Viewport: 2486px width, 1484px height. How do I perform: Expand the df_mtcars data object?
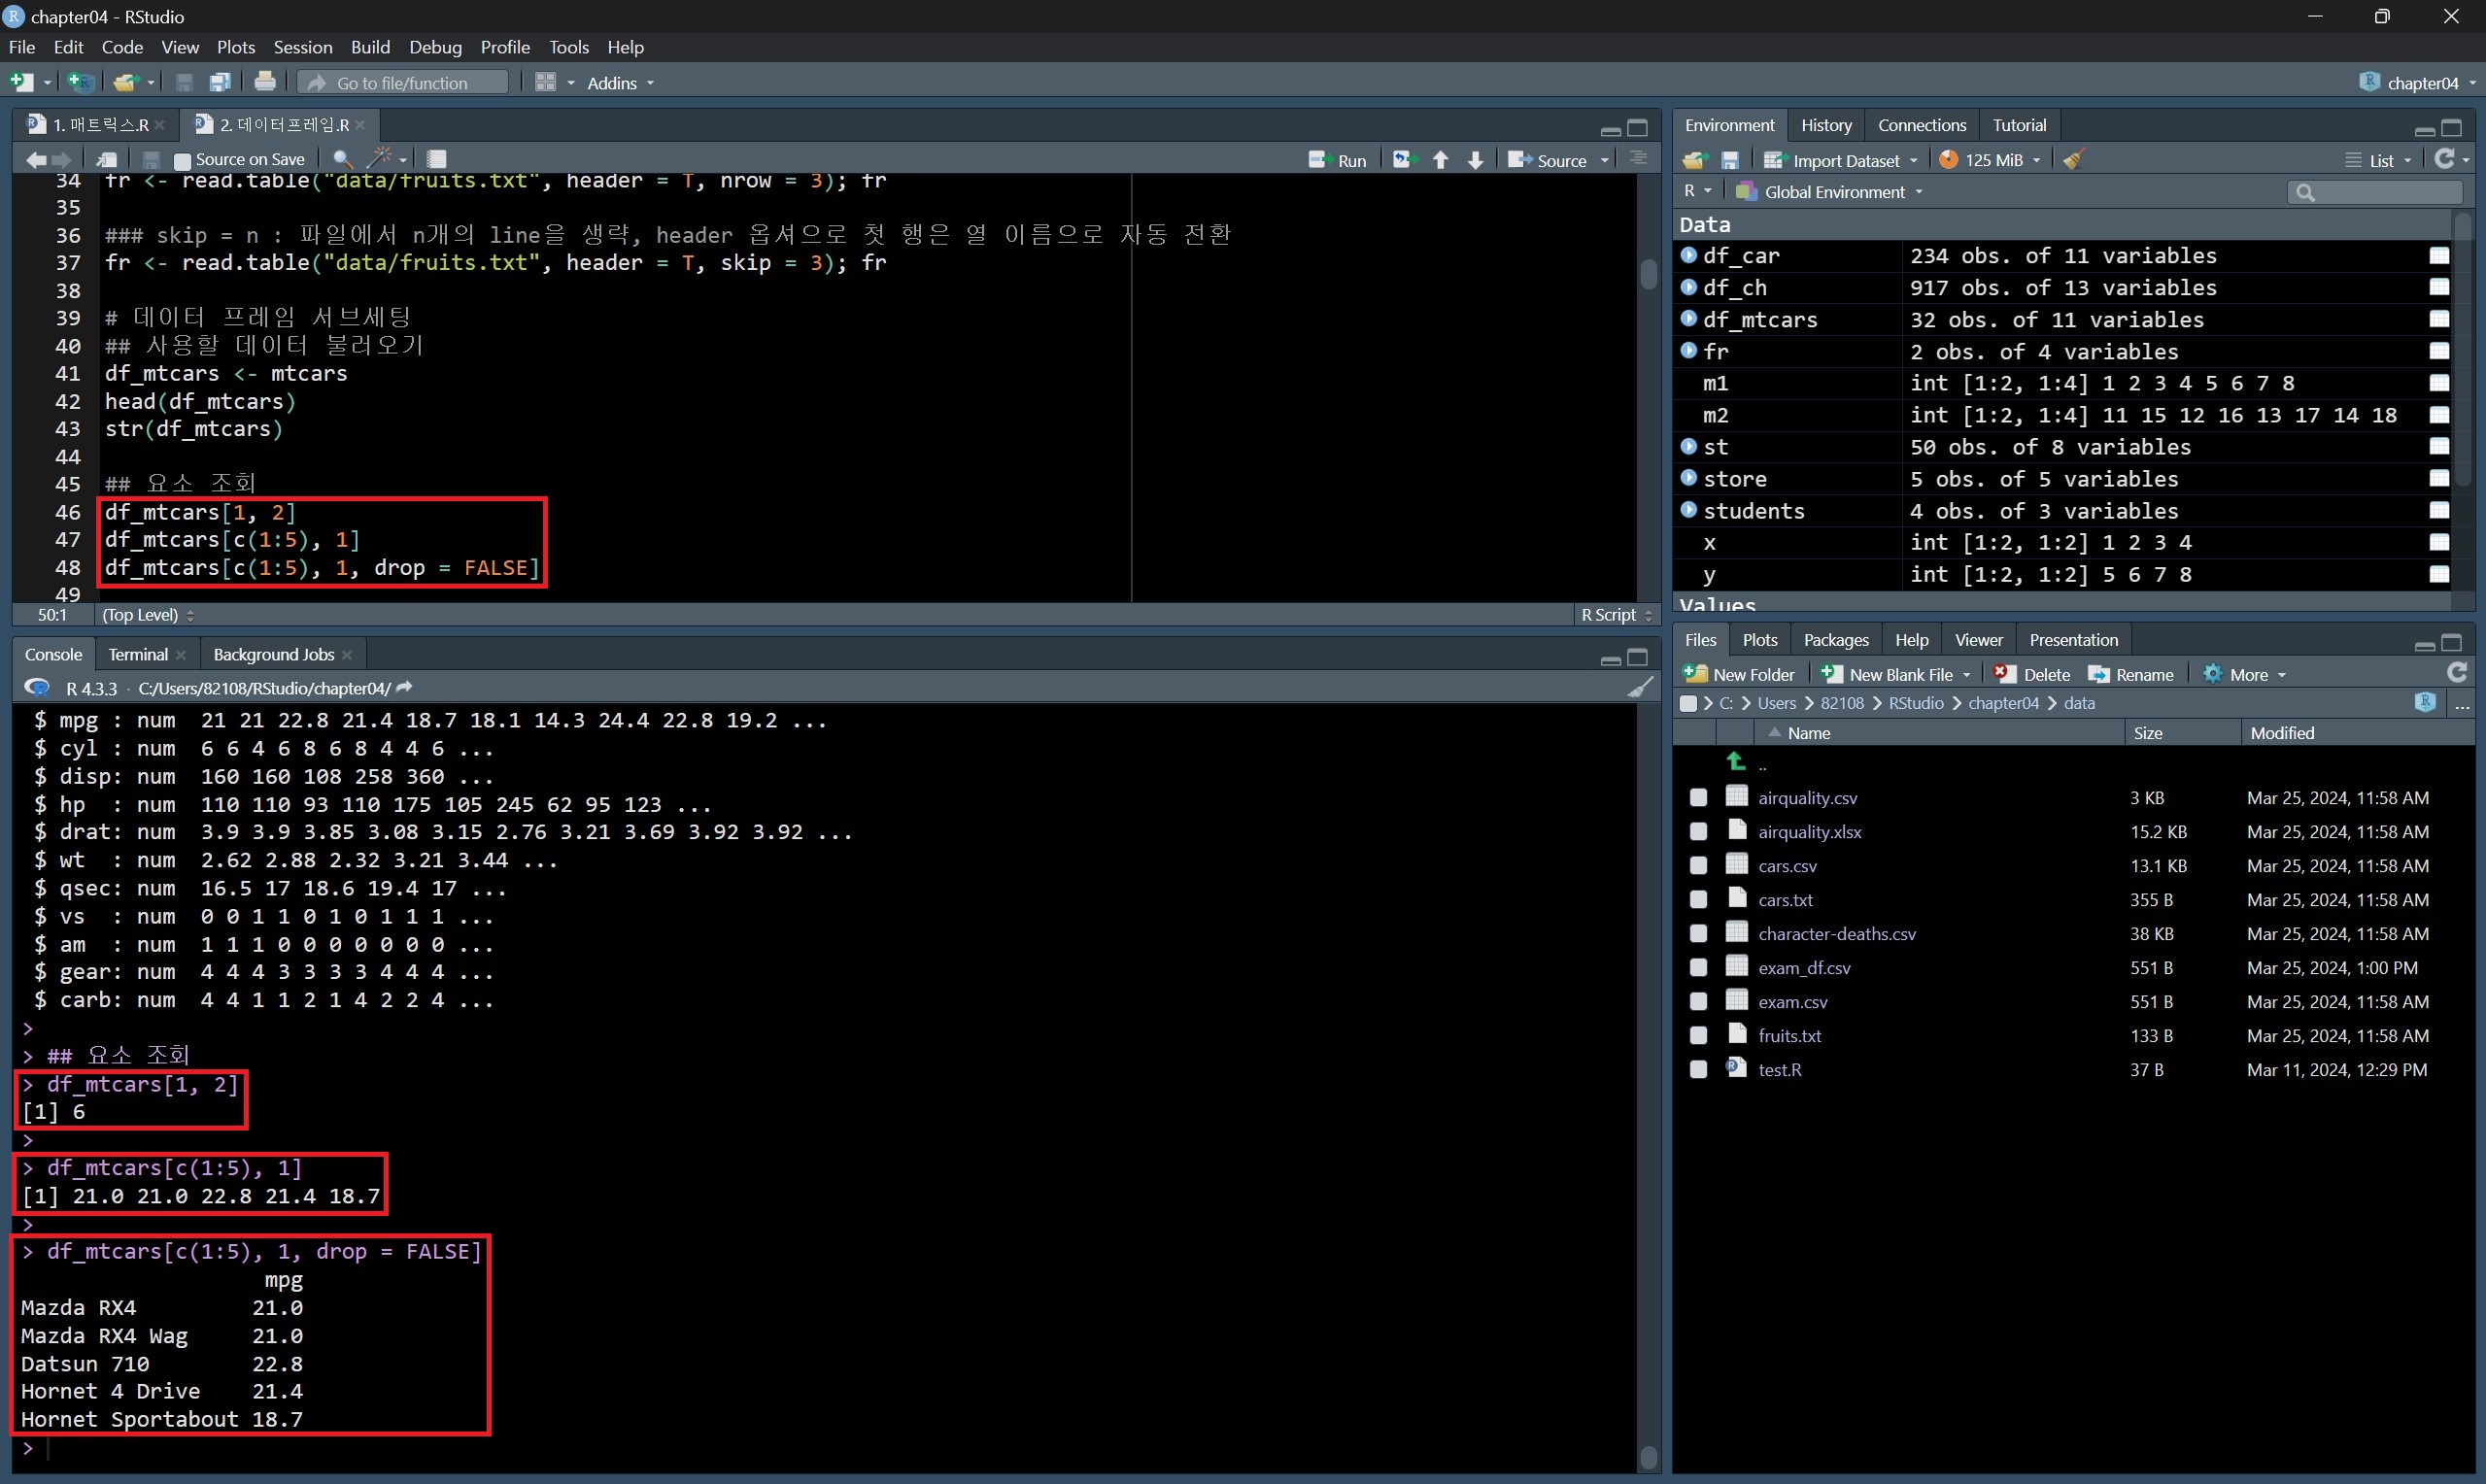(x=1689, y=319)
